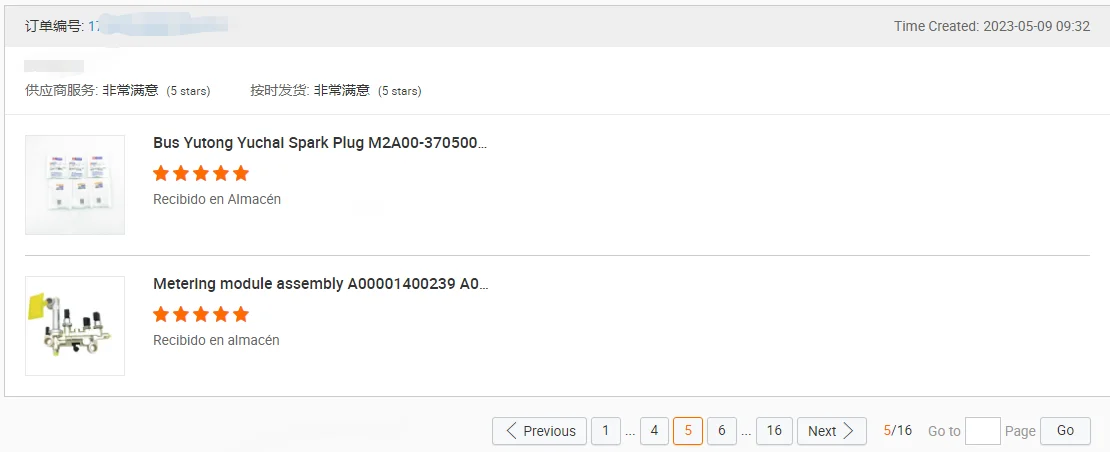Select current page 5
Screen dimensions: 1110x452
pos(688,431)
